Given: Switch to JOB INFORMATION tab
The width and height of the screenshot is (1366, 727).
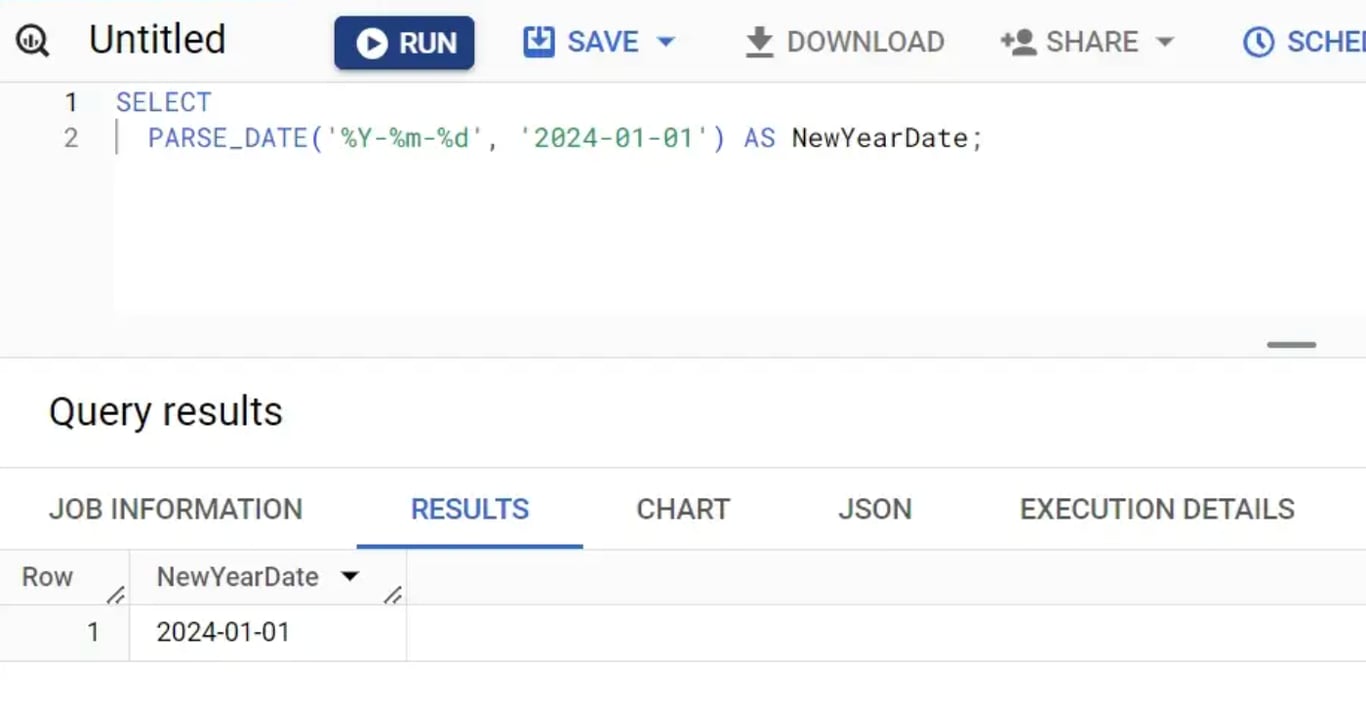Looking at the screenshot, I should pos(176,509).
